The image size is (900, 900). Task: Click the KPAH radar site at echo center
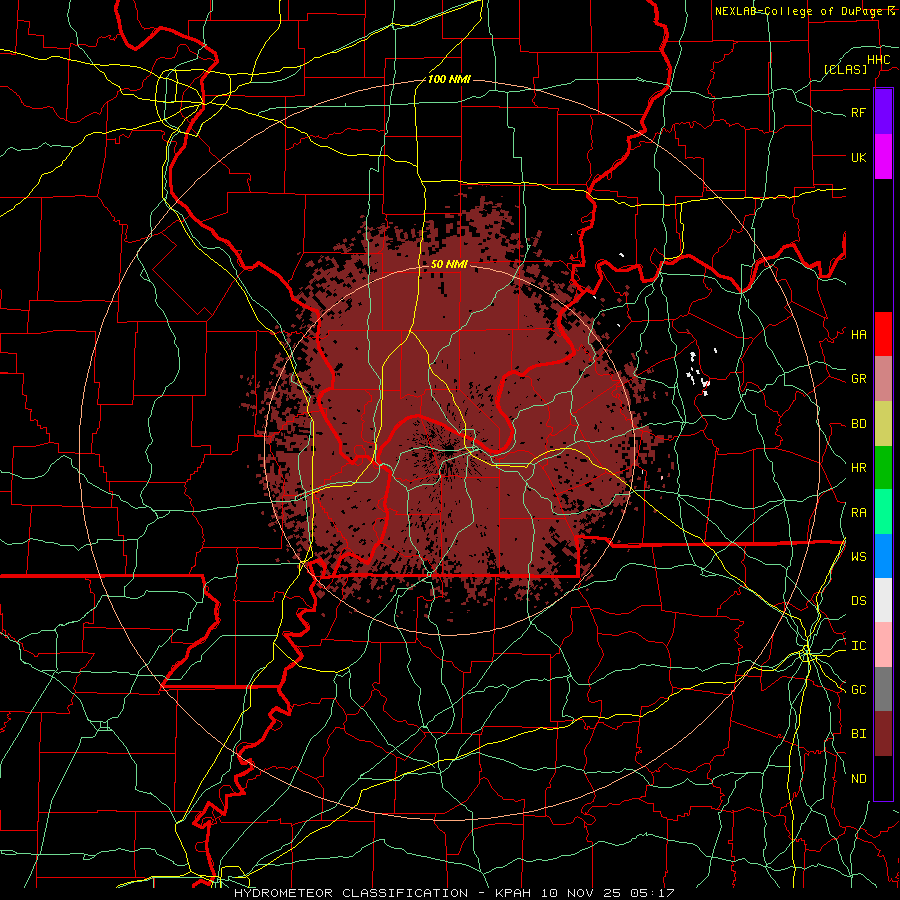tap(449, 451)
